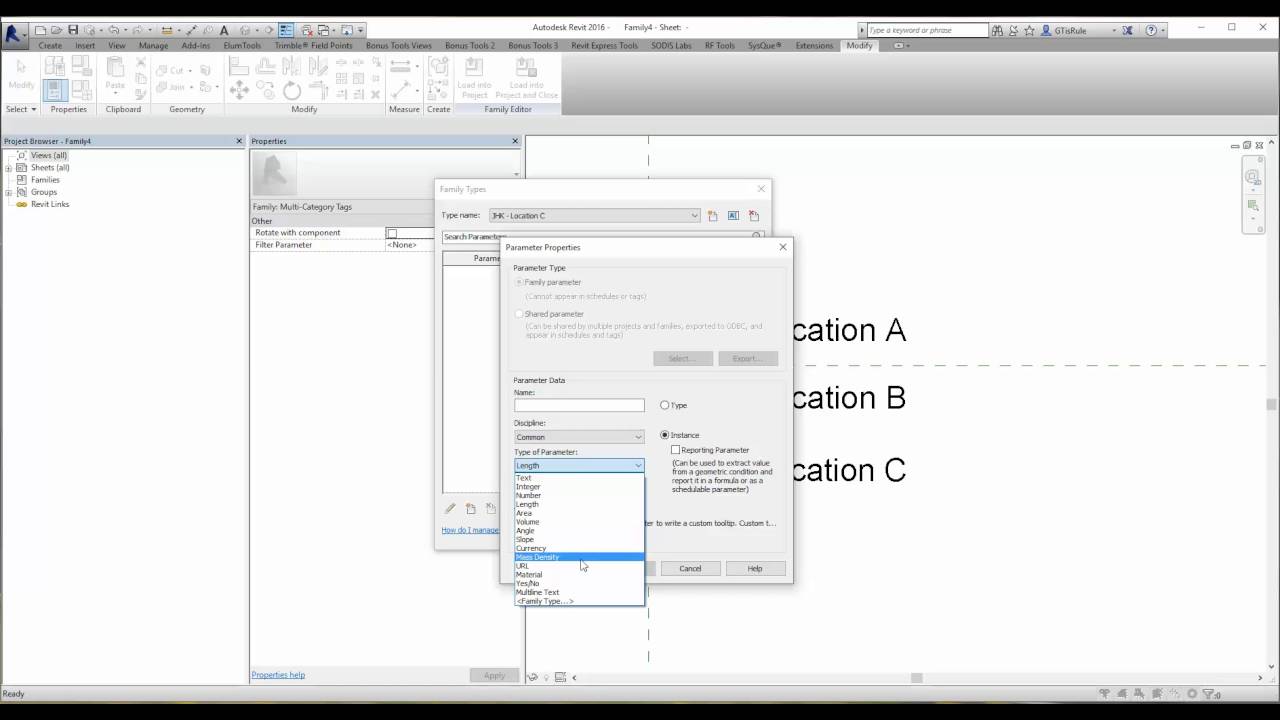Viewport: 1280px width, 720px height.
Task: Close the Parameter Properties dialog
Action: pyautogui.click(x=782, y=247)
